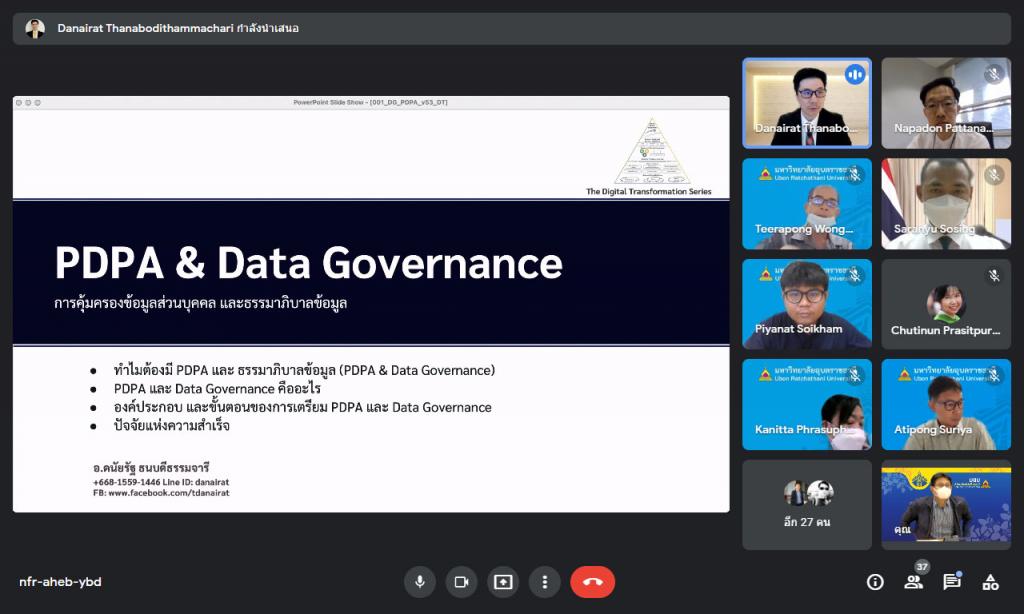1024x614 pixels.
Task: Open the more options menu
Action: coord(544,582)
